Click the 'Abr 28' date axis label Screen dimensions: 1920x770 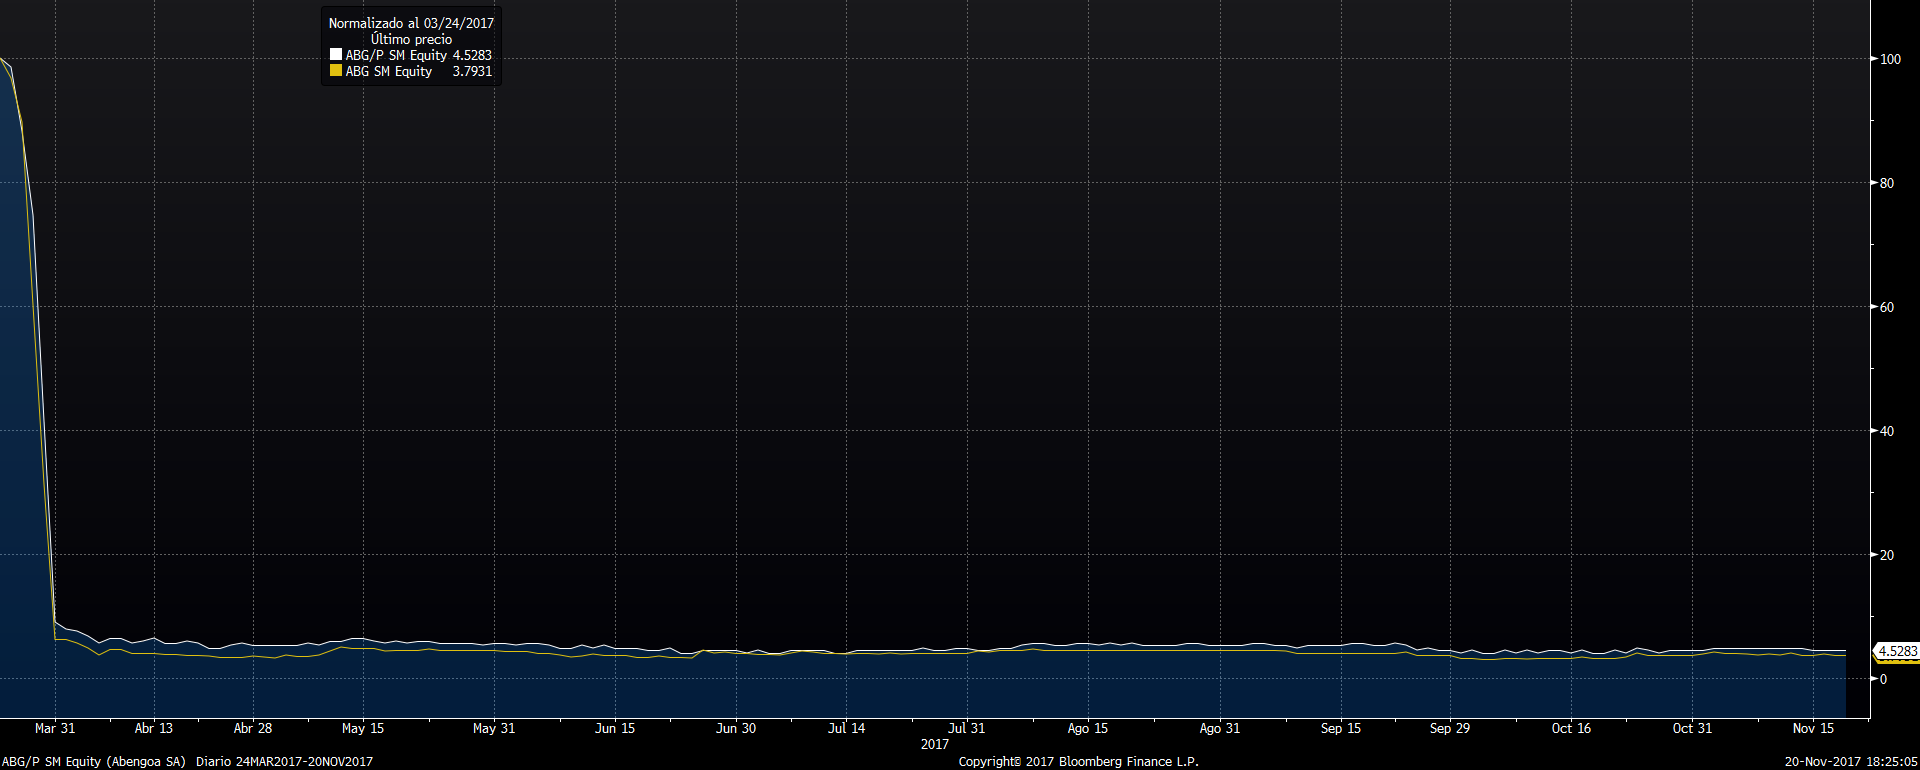253,728
